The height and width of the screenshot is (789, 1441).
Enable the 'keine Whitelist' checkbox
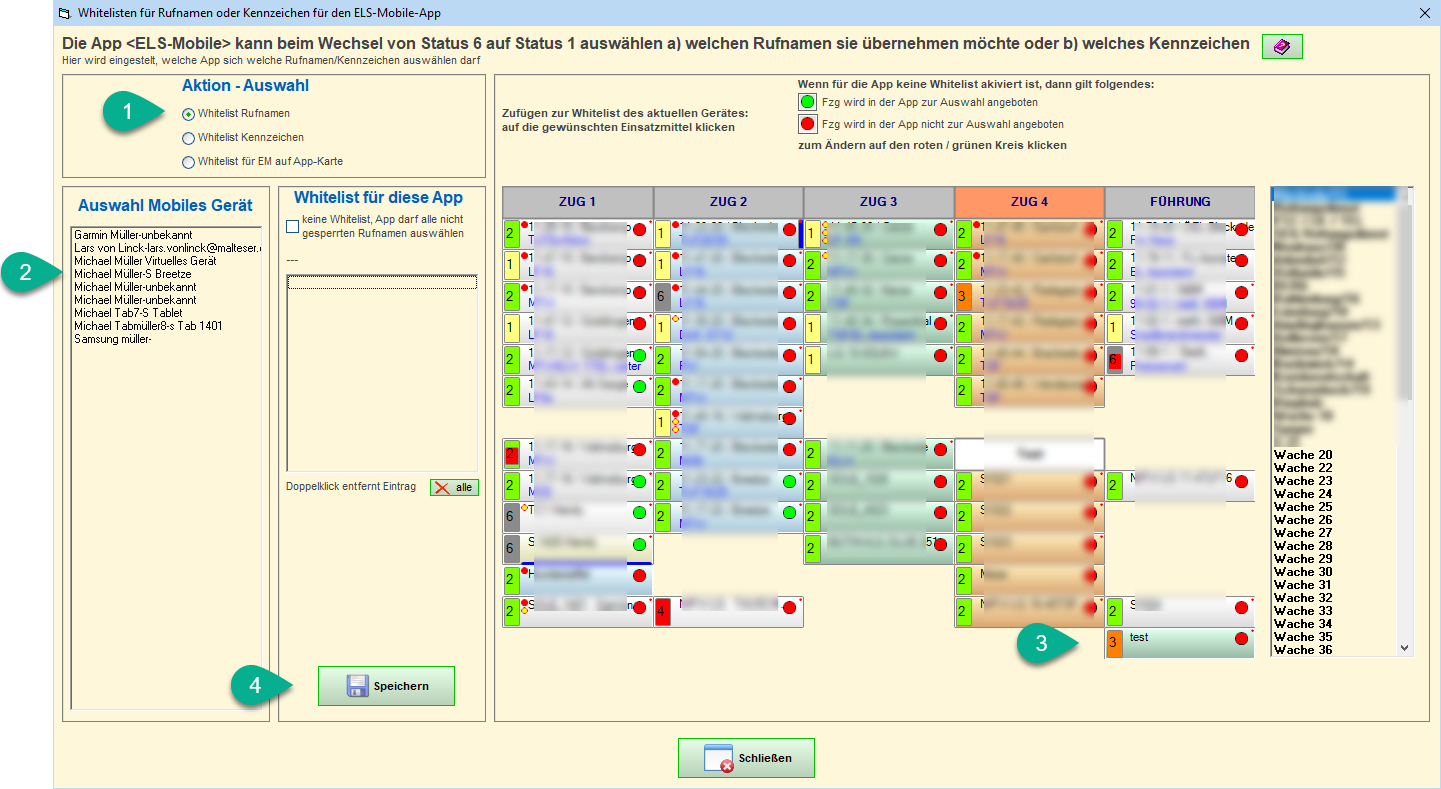pyautogui.click(x=292, y=226)
